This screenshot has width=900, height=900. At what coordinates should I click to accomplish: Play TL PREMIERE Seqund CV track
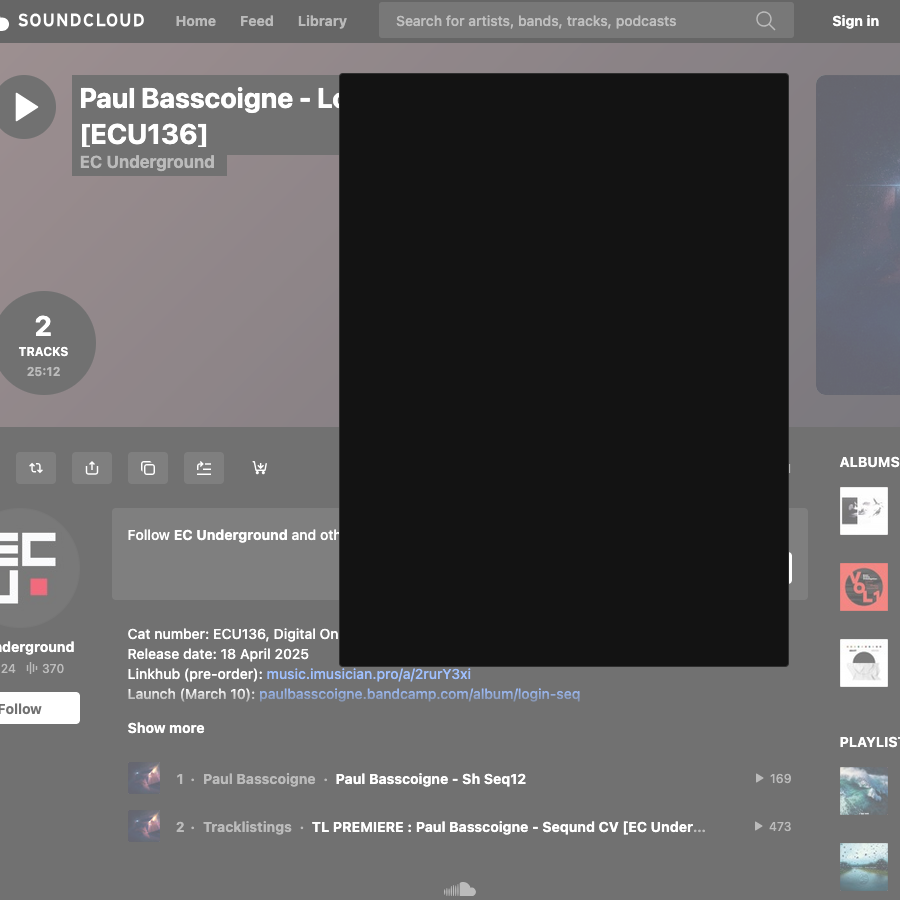tap(509, 827)
